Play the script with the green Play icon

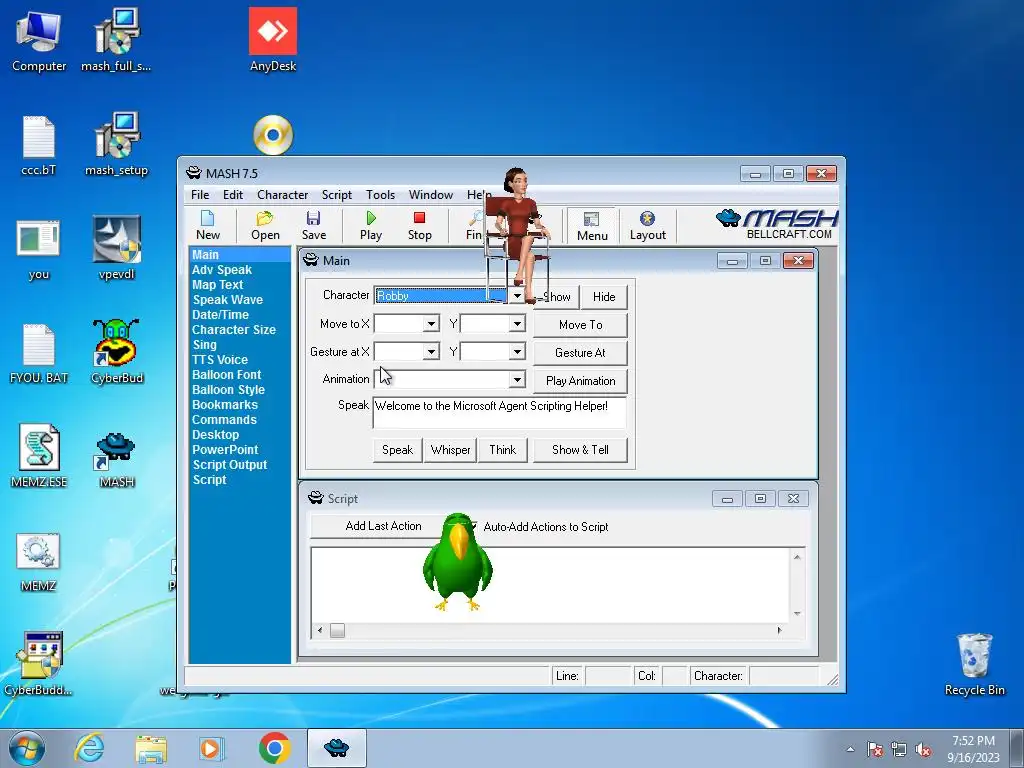(x=371, y=225)
